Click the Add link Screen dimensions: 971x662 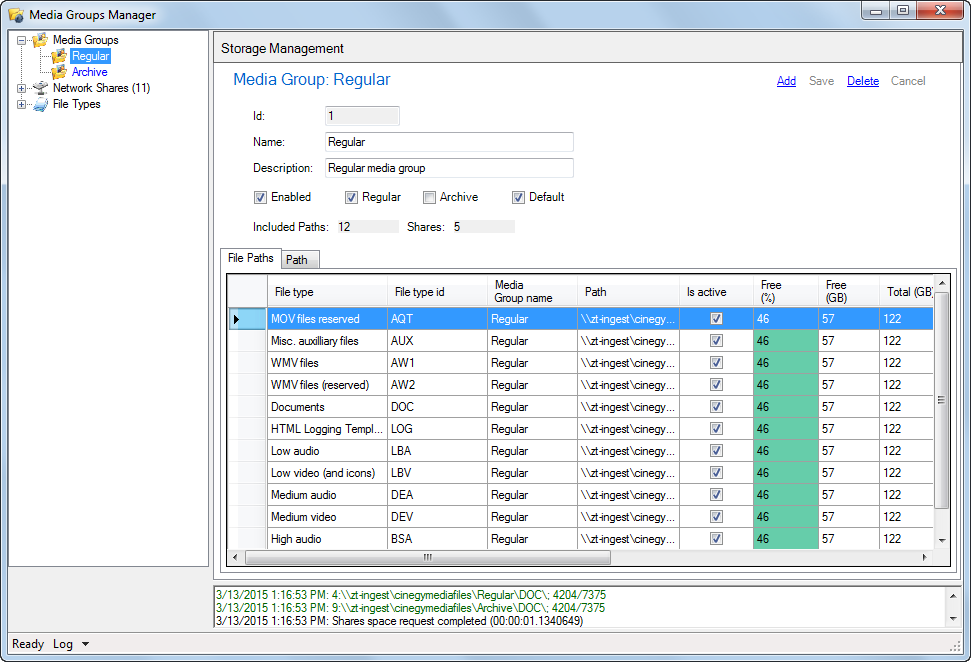pyautogui.click(x=786, y=81)
